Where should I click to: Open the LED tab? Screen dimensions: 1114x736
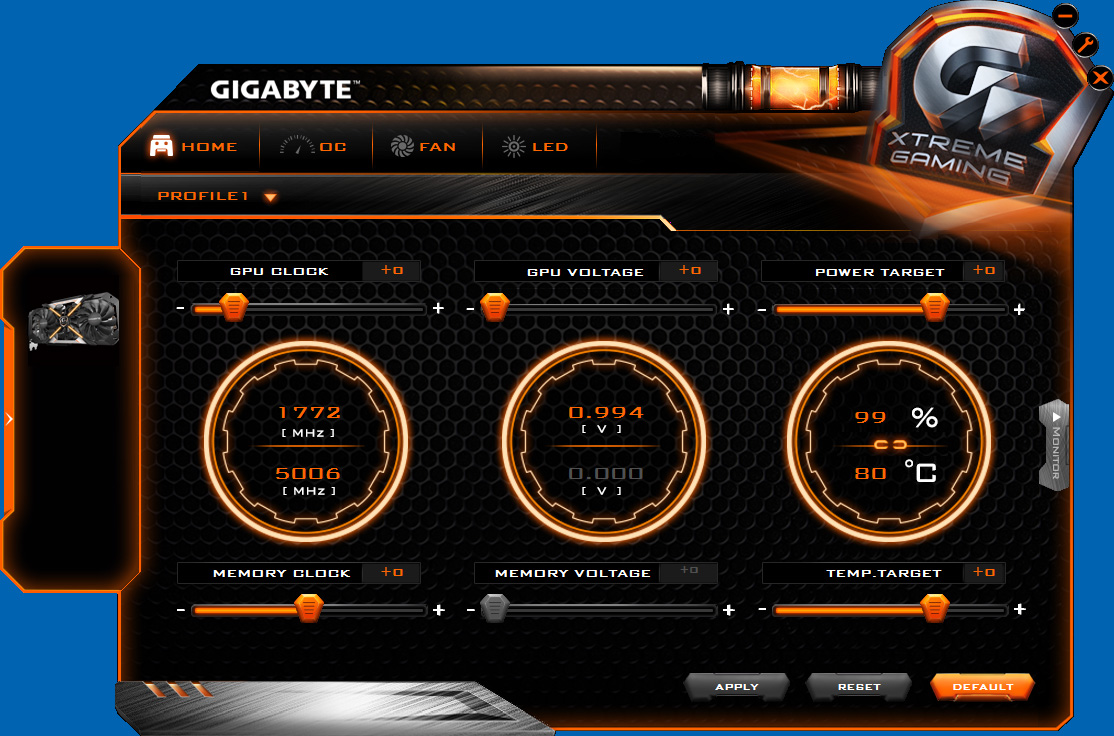[535, 146]
